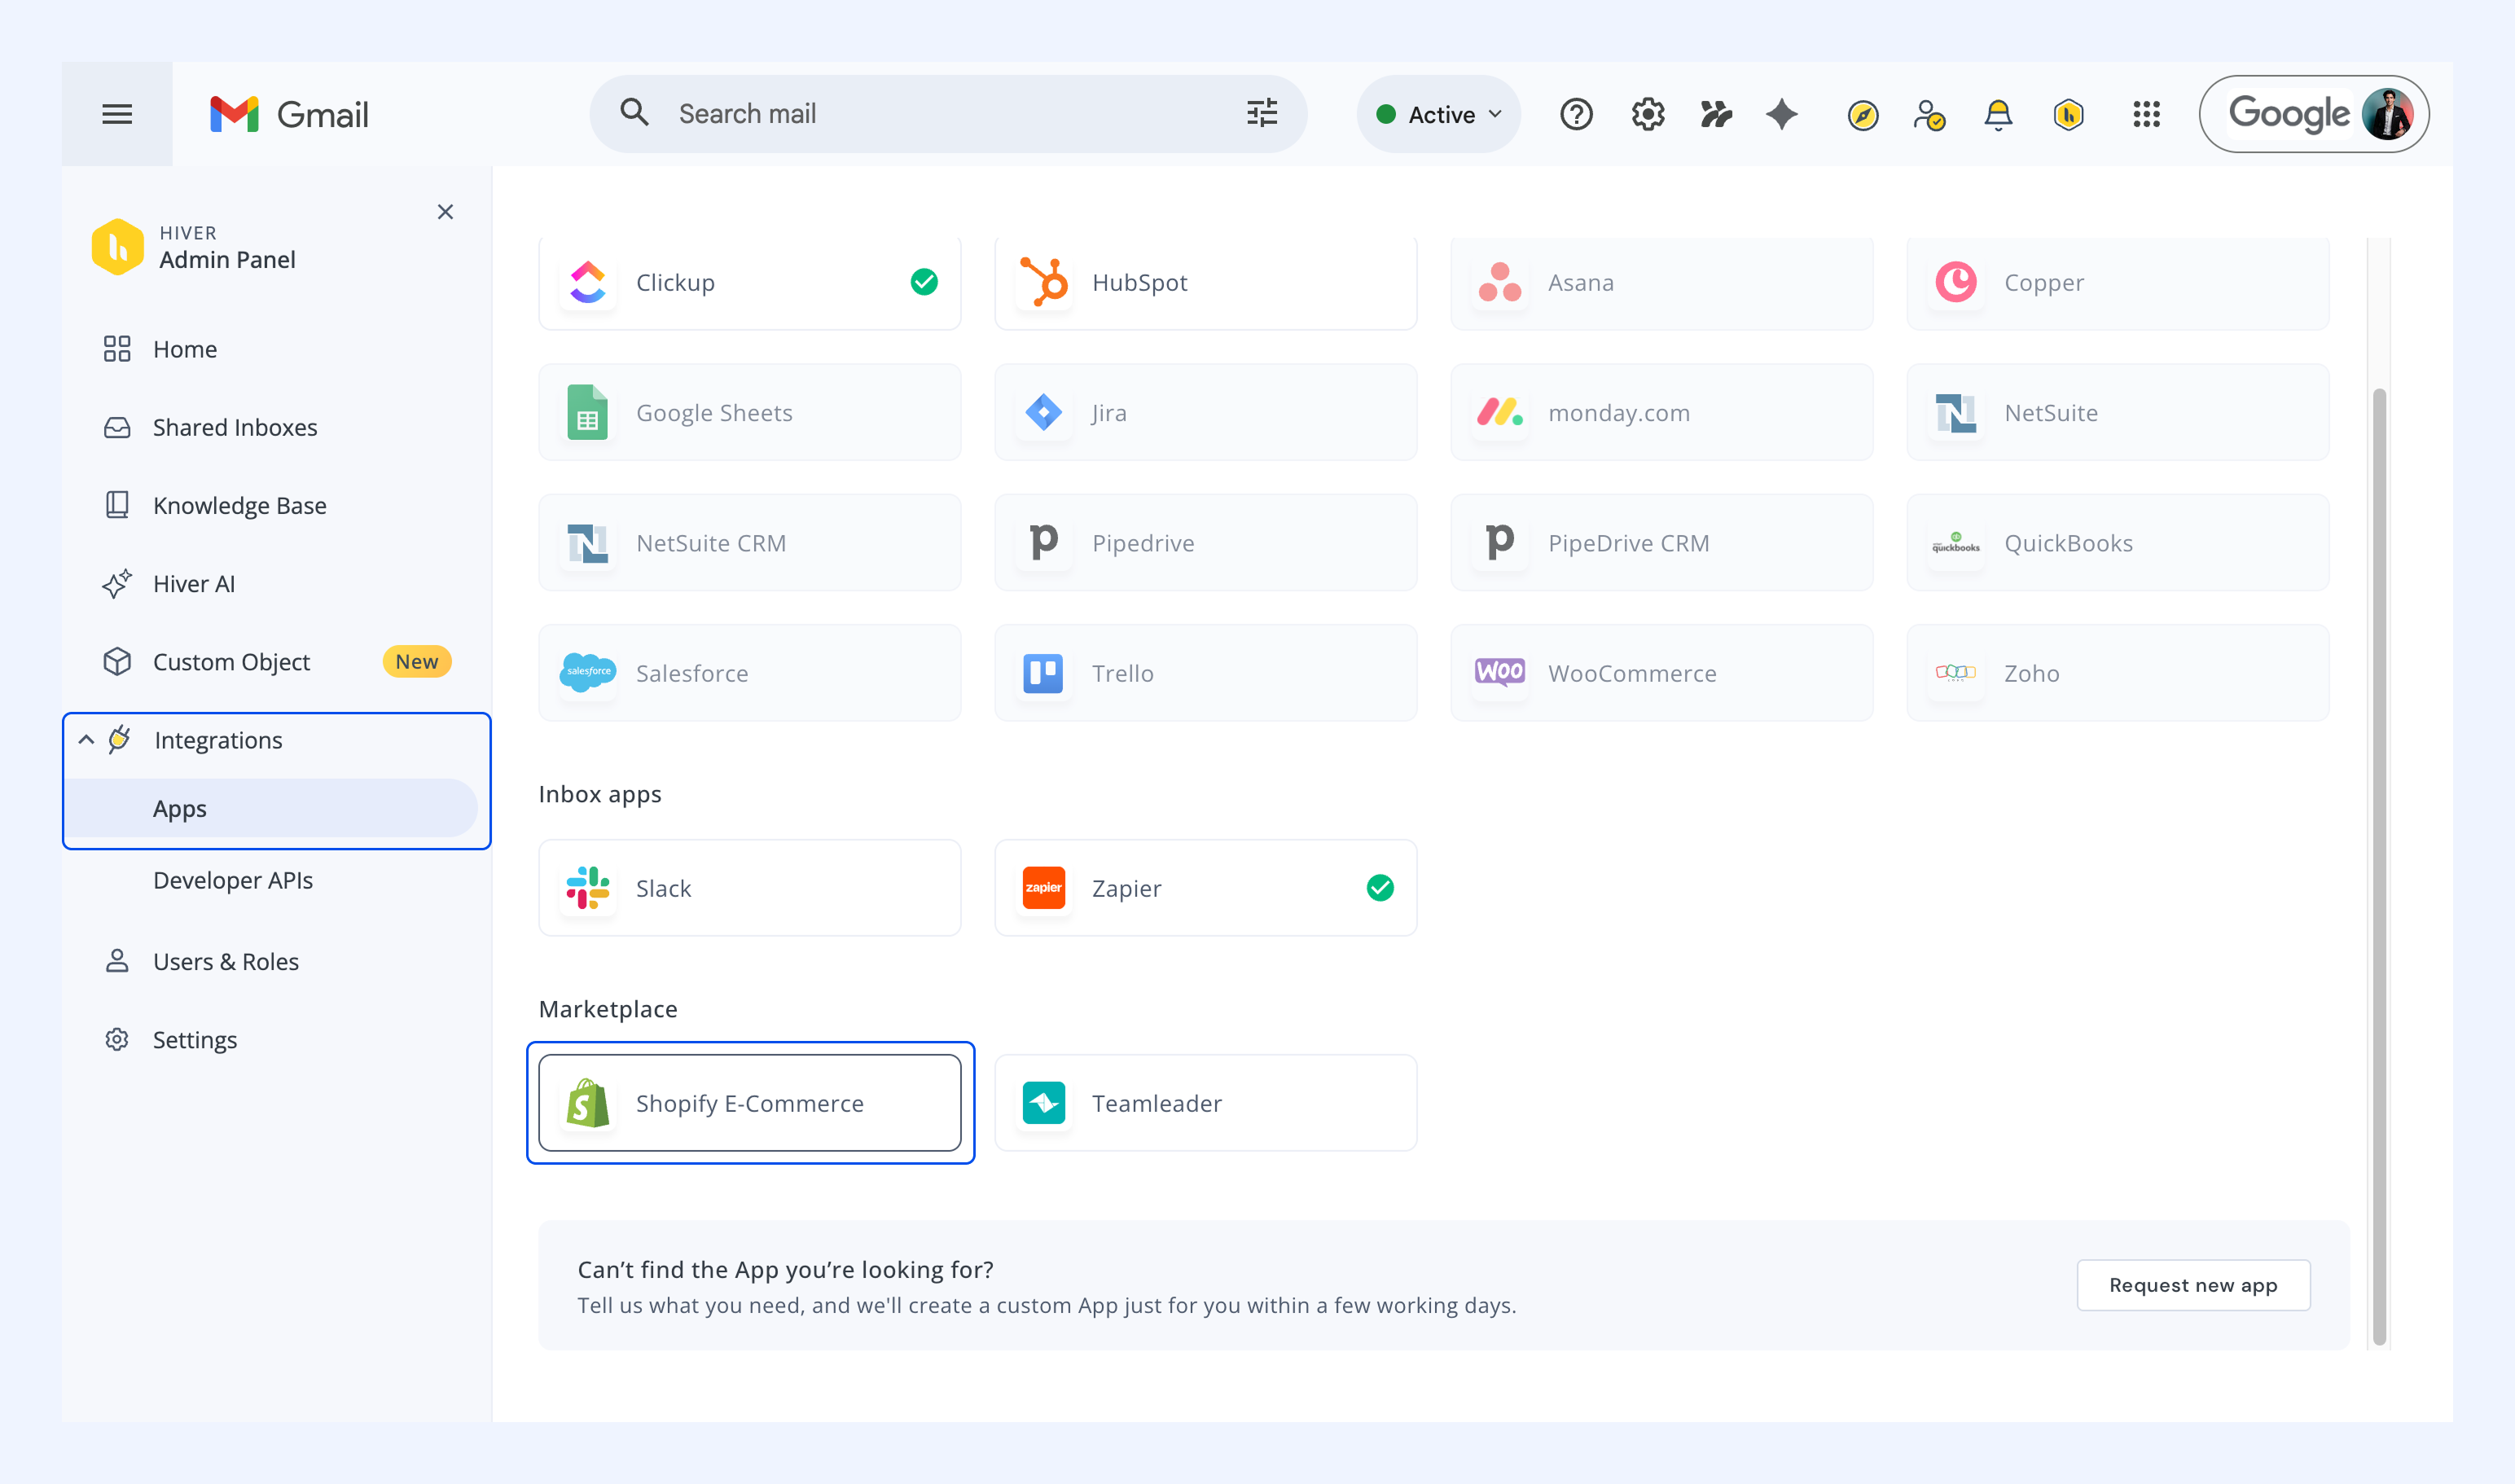Open Users & Roles section
The image size is (2515, 1484).
pos(201,962)
